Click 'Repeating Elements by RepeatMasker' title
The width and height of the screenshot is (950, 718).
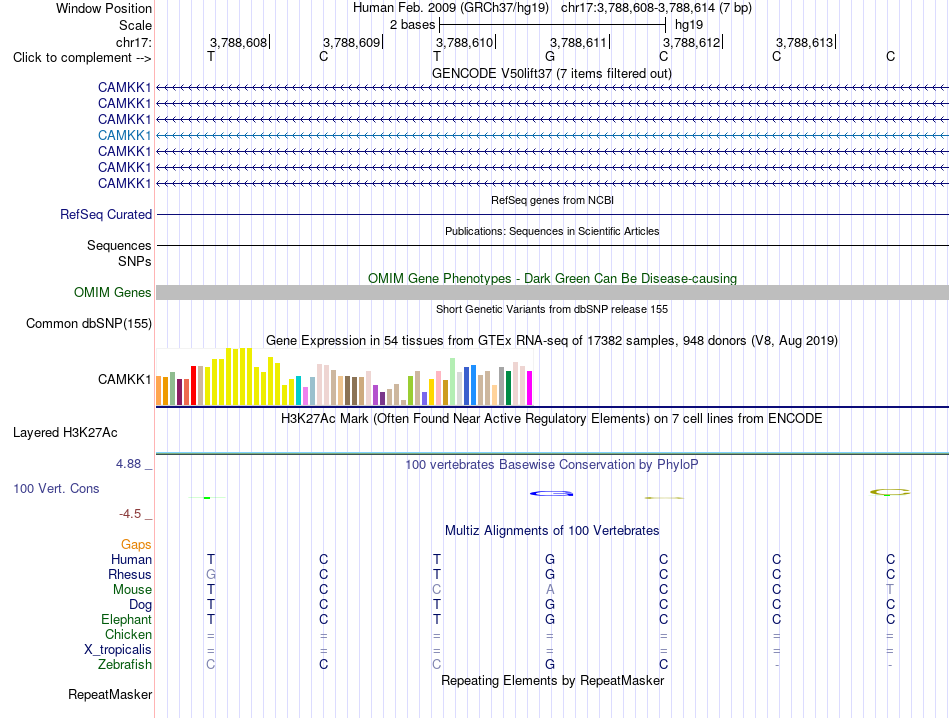click(553, 680)
